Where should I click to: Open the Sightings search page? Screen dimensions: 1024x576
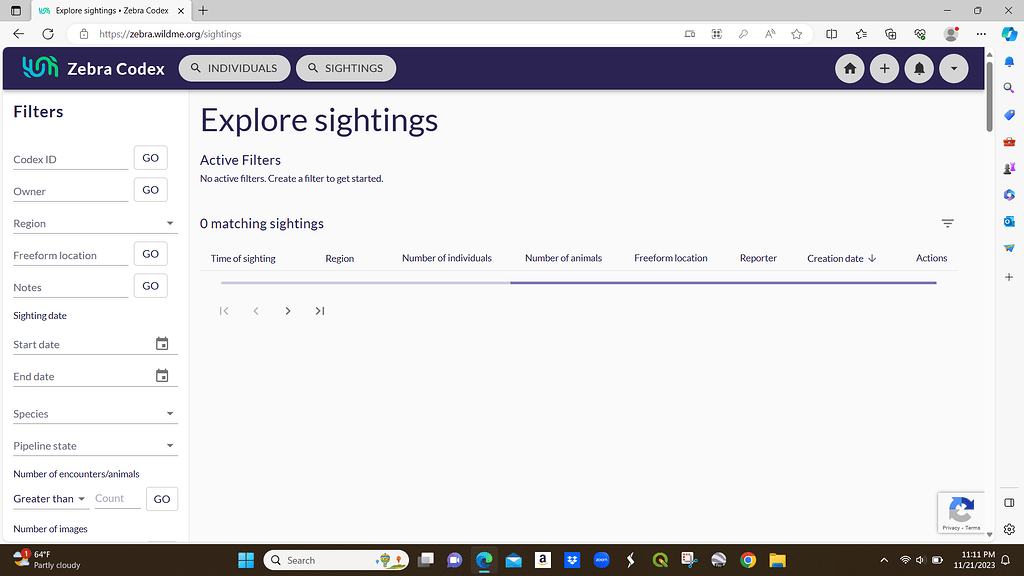click(x=346, y=68)
